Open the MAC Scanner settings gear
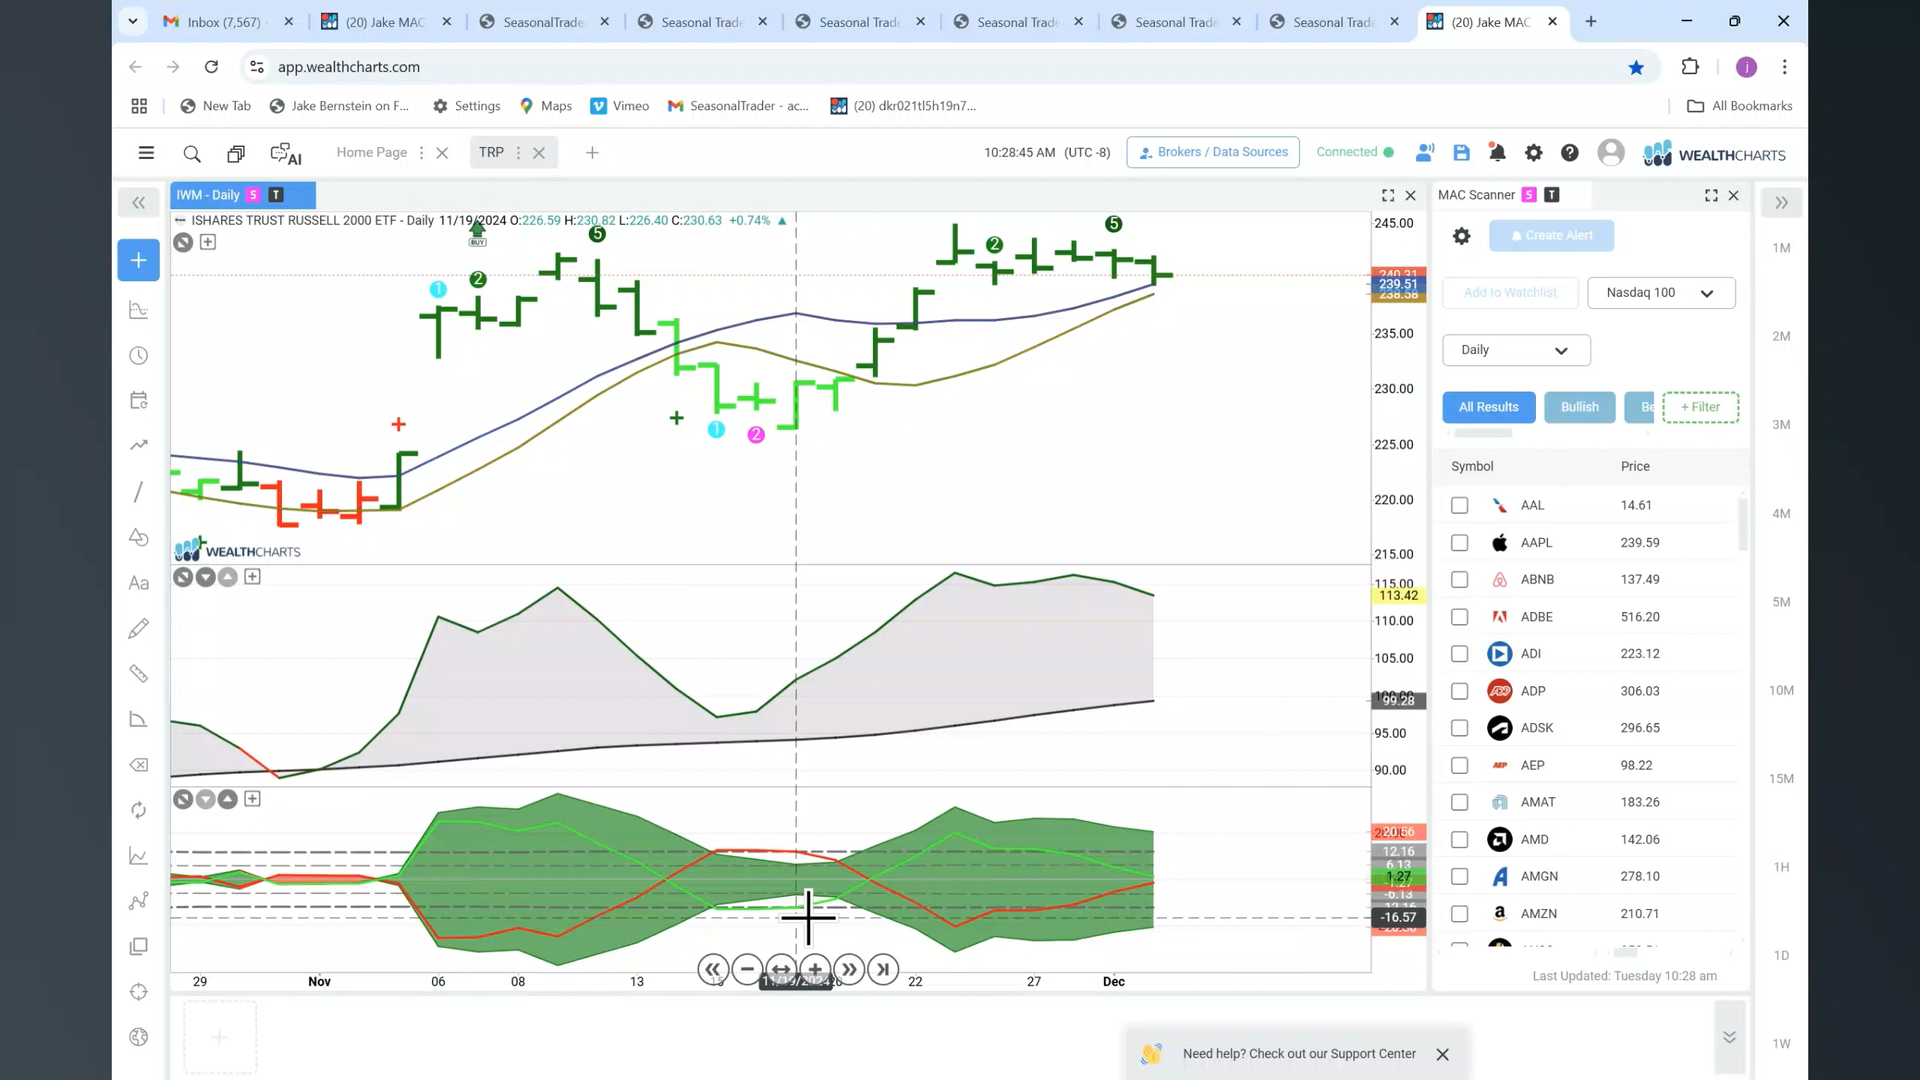This screenshot has height=1080, width=1920. tap(1461, 236)
